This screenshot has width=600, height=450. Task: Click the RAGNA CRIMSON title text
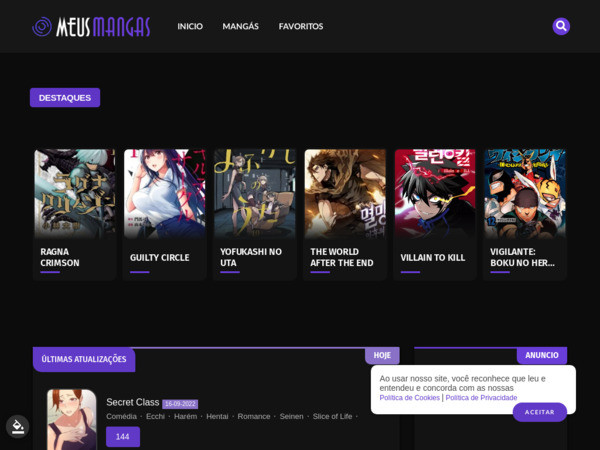pyautogui.click(x=60, y=257)
